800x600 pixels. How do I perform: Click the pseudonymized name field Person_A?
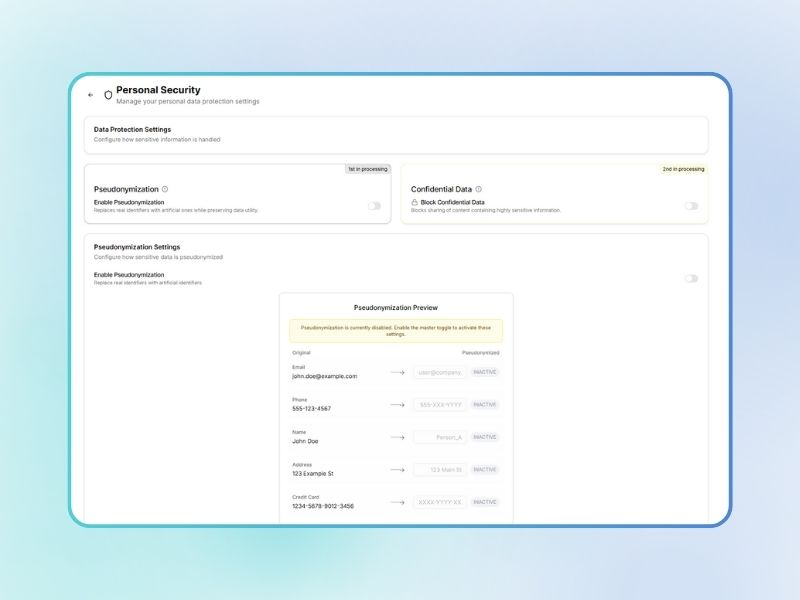[x=440, y=437]
